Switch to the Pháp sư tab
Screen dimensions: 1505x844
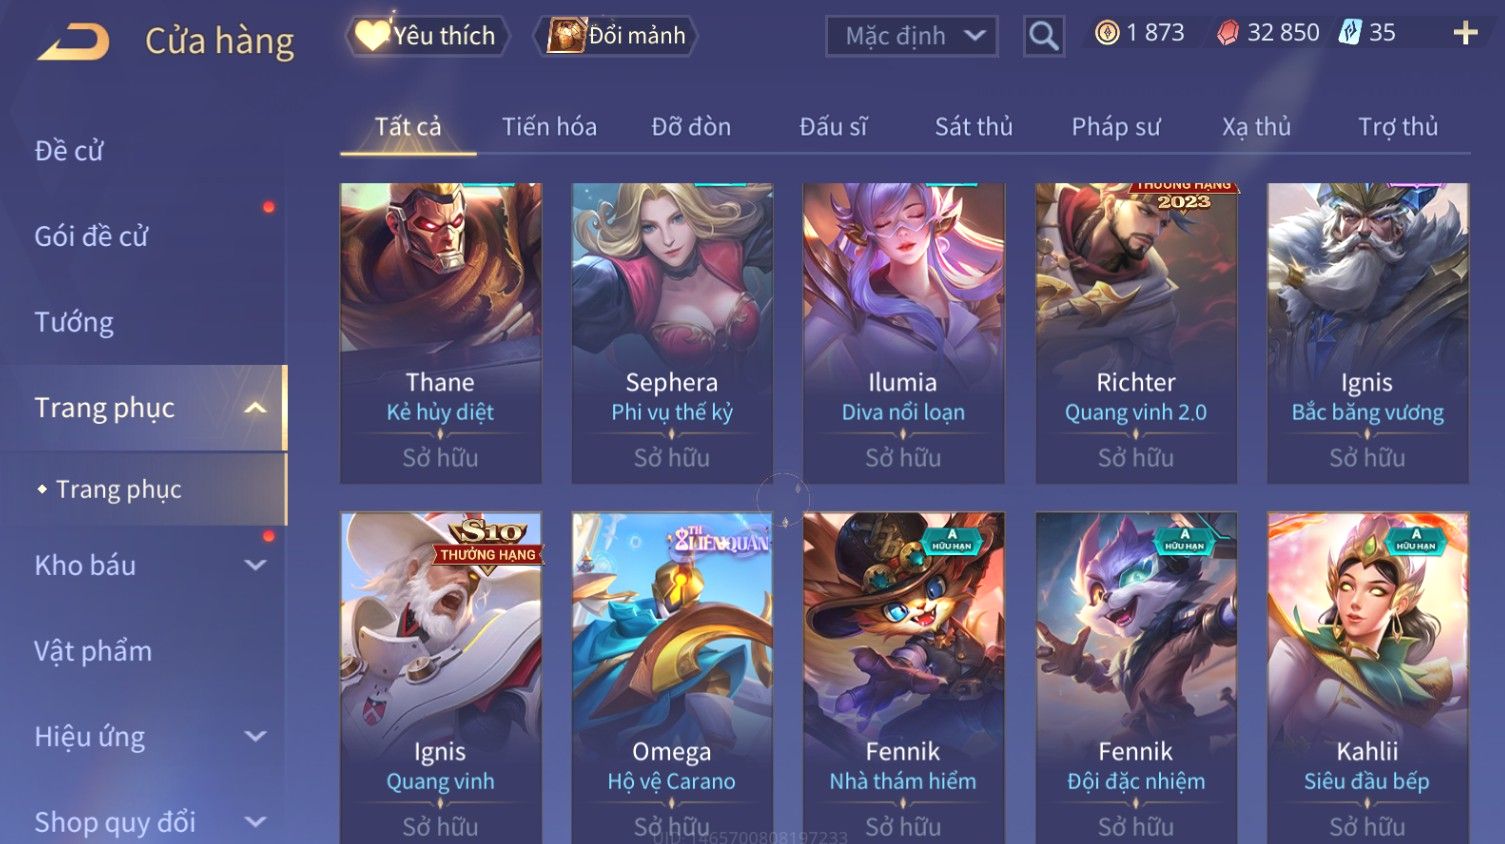[1116, 127]
